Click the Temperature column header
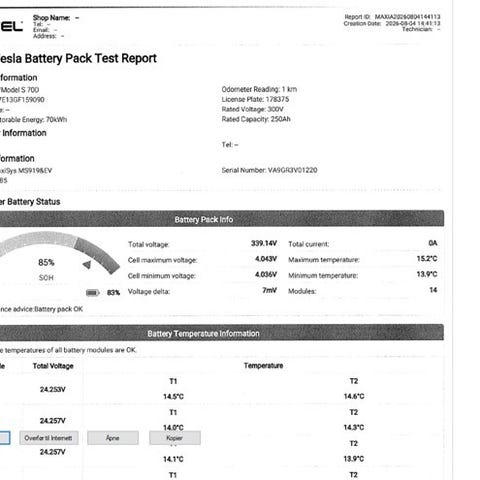This screenshot has width=480, height=480. 263,366
